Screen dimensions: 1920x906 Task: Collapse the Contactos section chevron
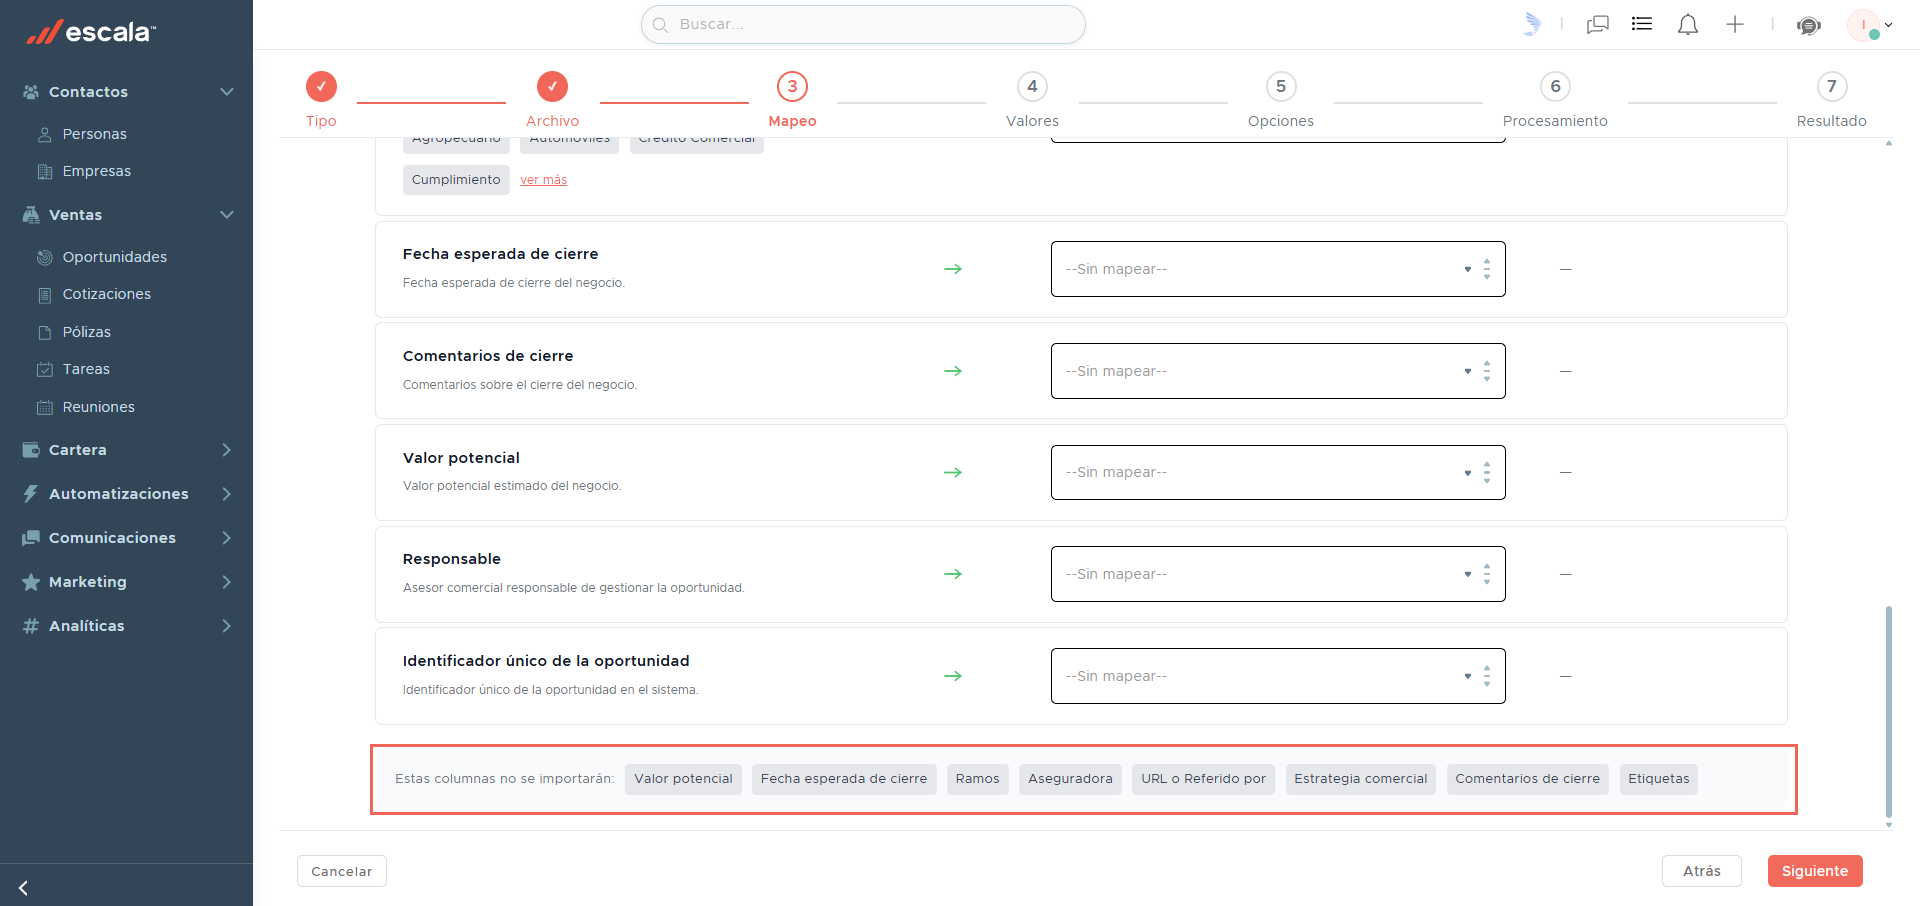(x=227, y=92)
